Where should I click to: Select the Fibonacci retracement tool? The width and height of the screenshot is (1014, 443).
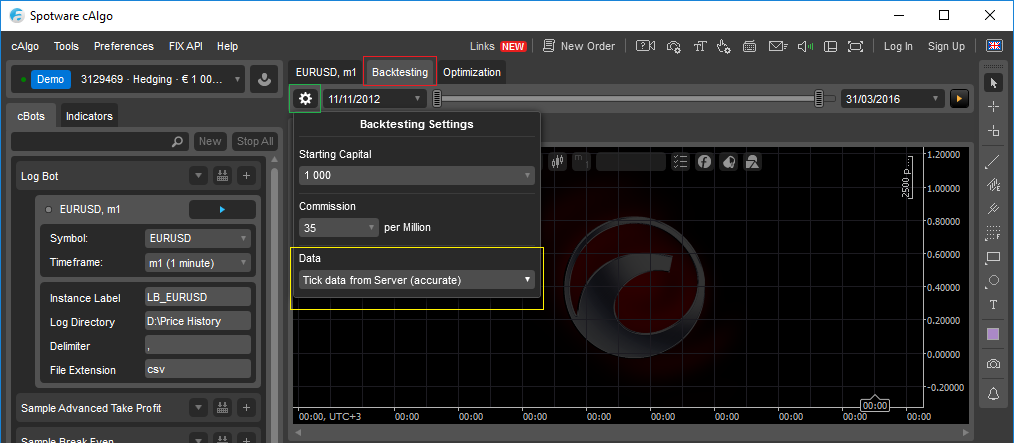tap(993, 233)
